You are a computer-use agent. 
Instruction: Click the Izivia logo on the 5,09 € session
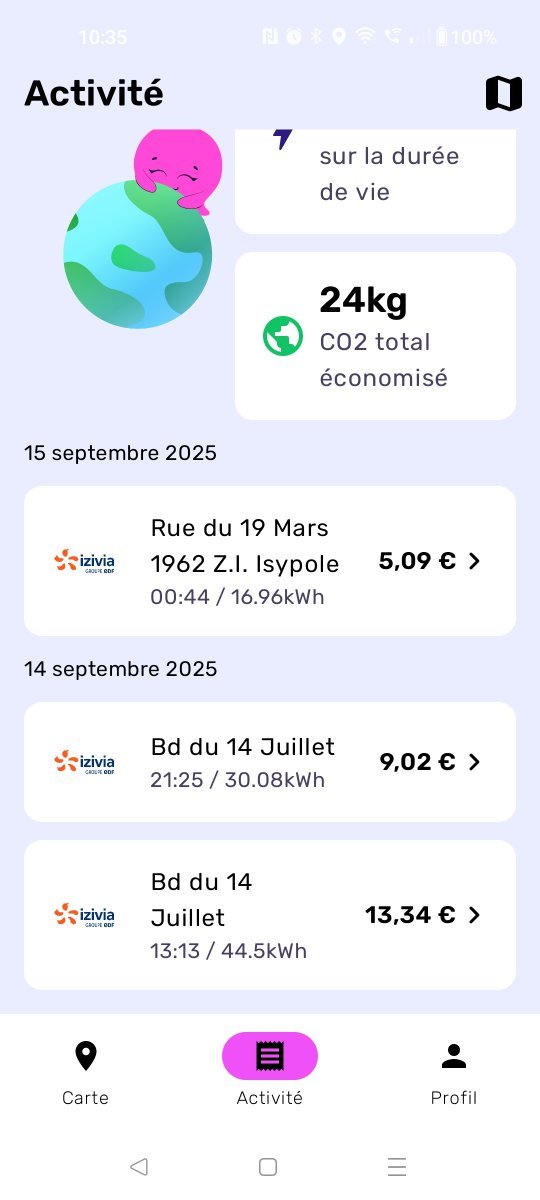(x=84, y=561)
